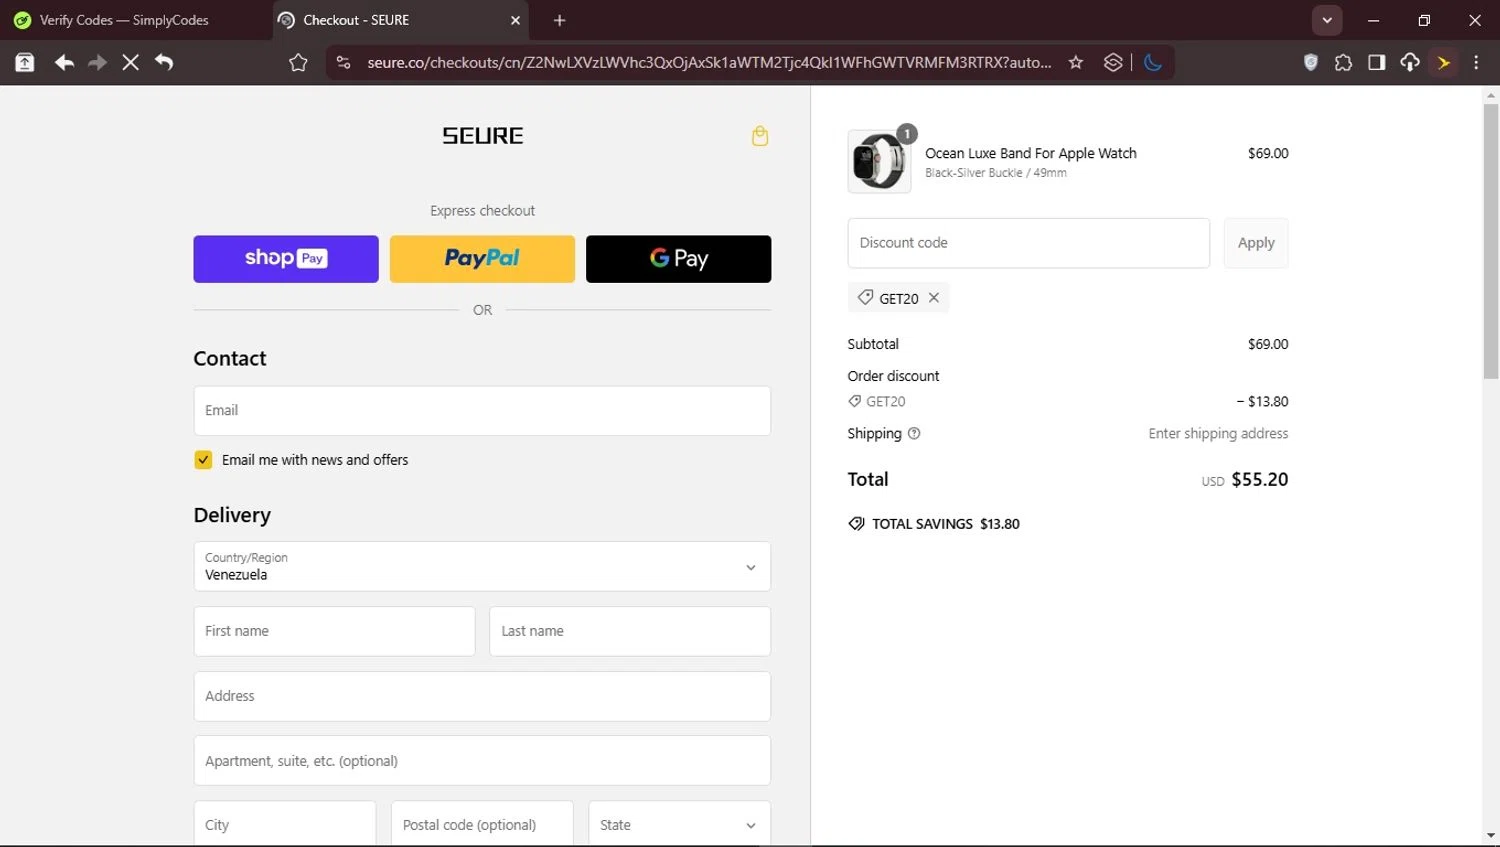Bookmark this page with star in address bar
The height and width of the screenshot is (847, 1500).
(x=1076, y=62)
